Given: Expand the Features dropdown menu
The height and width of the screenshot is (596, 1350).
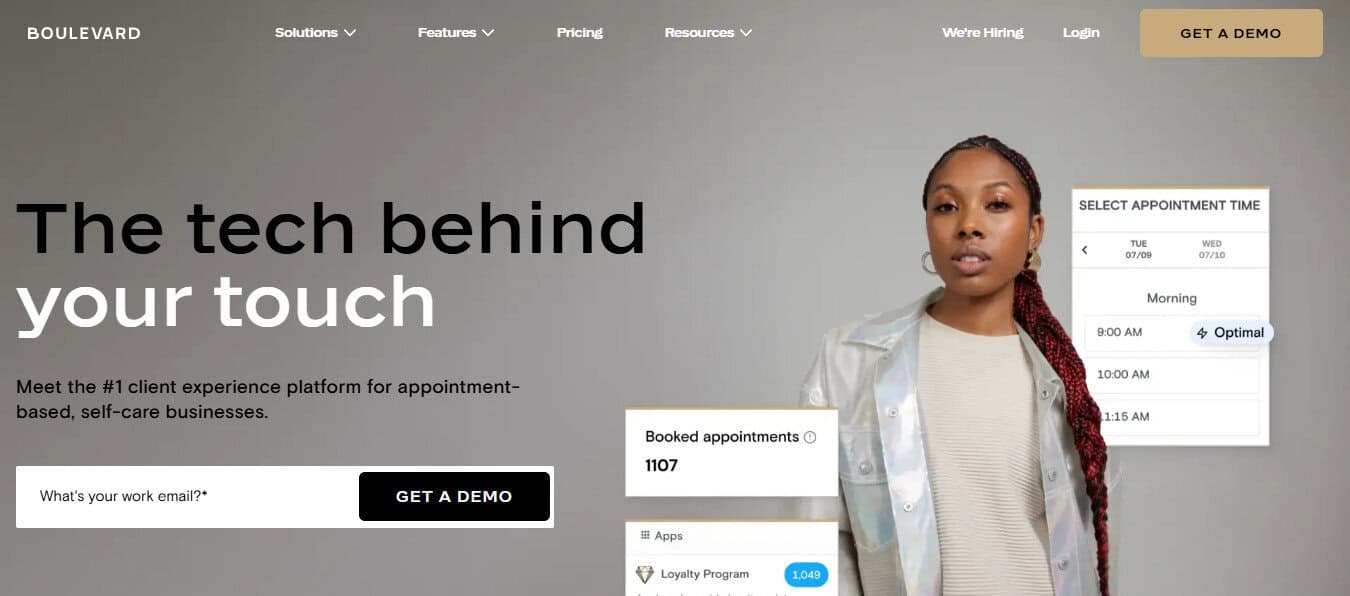Looking at the screenshot, I should (x=456, y=33).
